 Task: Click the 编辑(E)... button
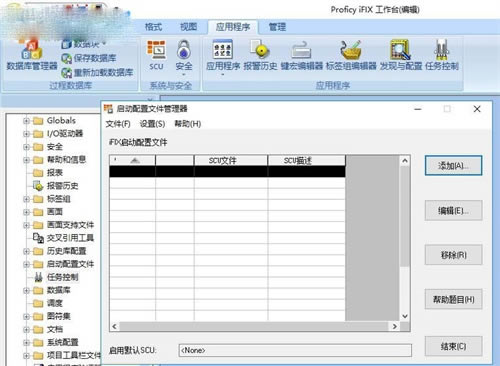pyautogui.click(x=453, y=211)
